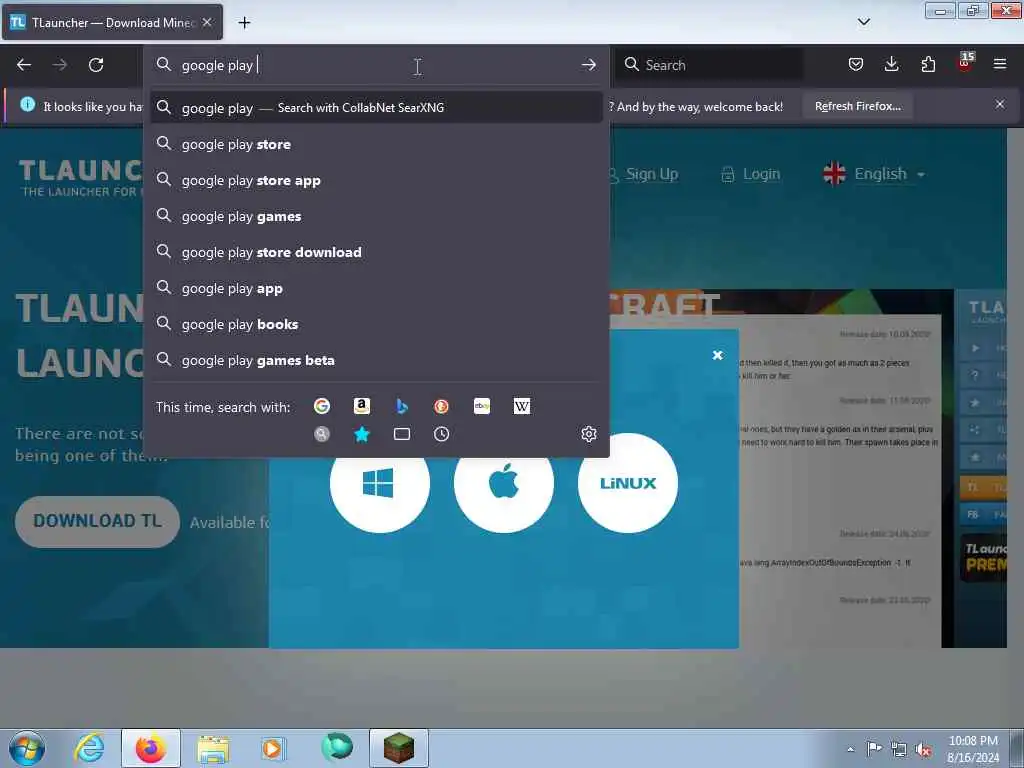
Task: Search this time with DuckDuckGo icon
Action: [x=441, y=406]
